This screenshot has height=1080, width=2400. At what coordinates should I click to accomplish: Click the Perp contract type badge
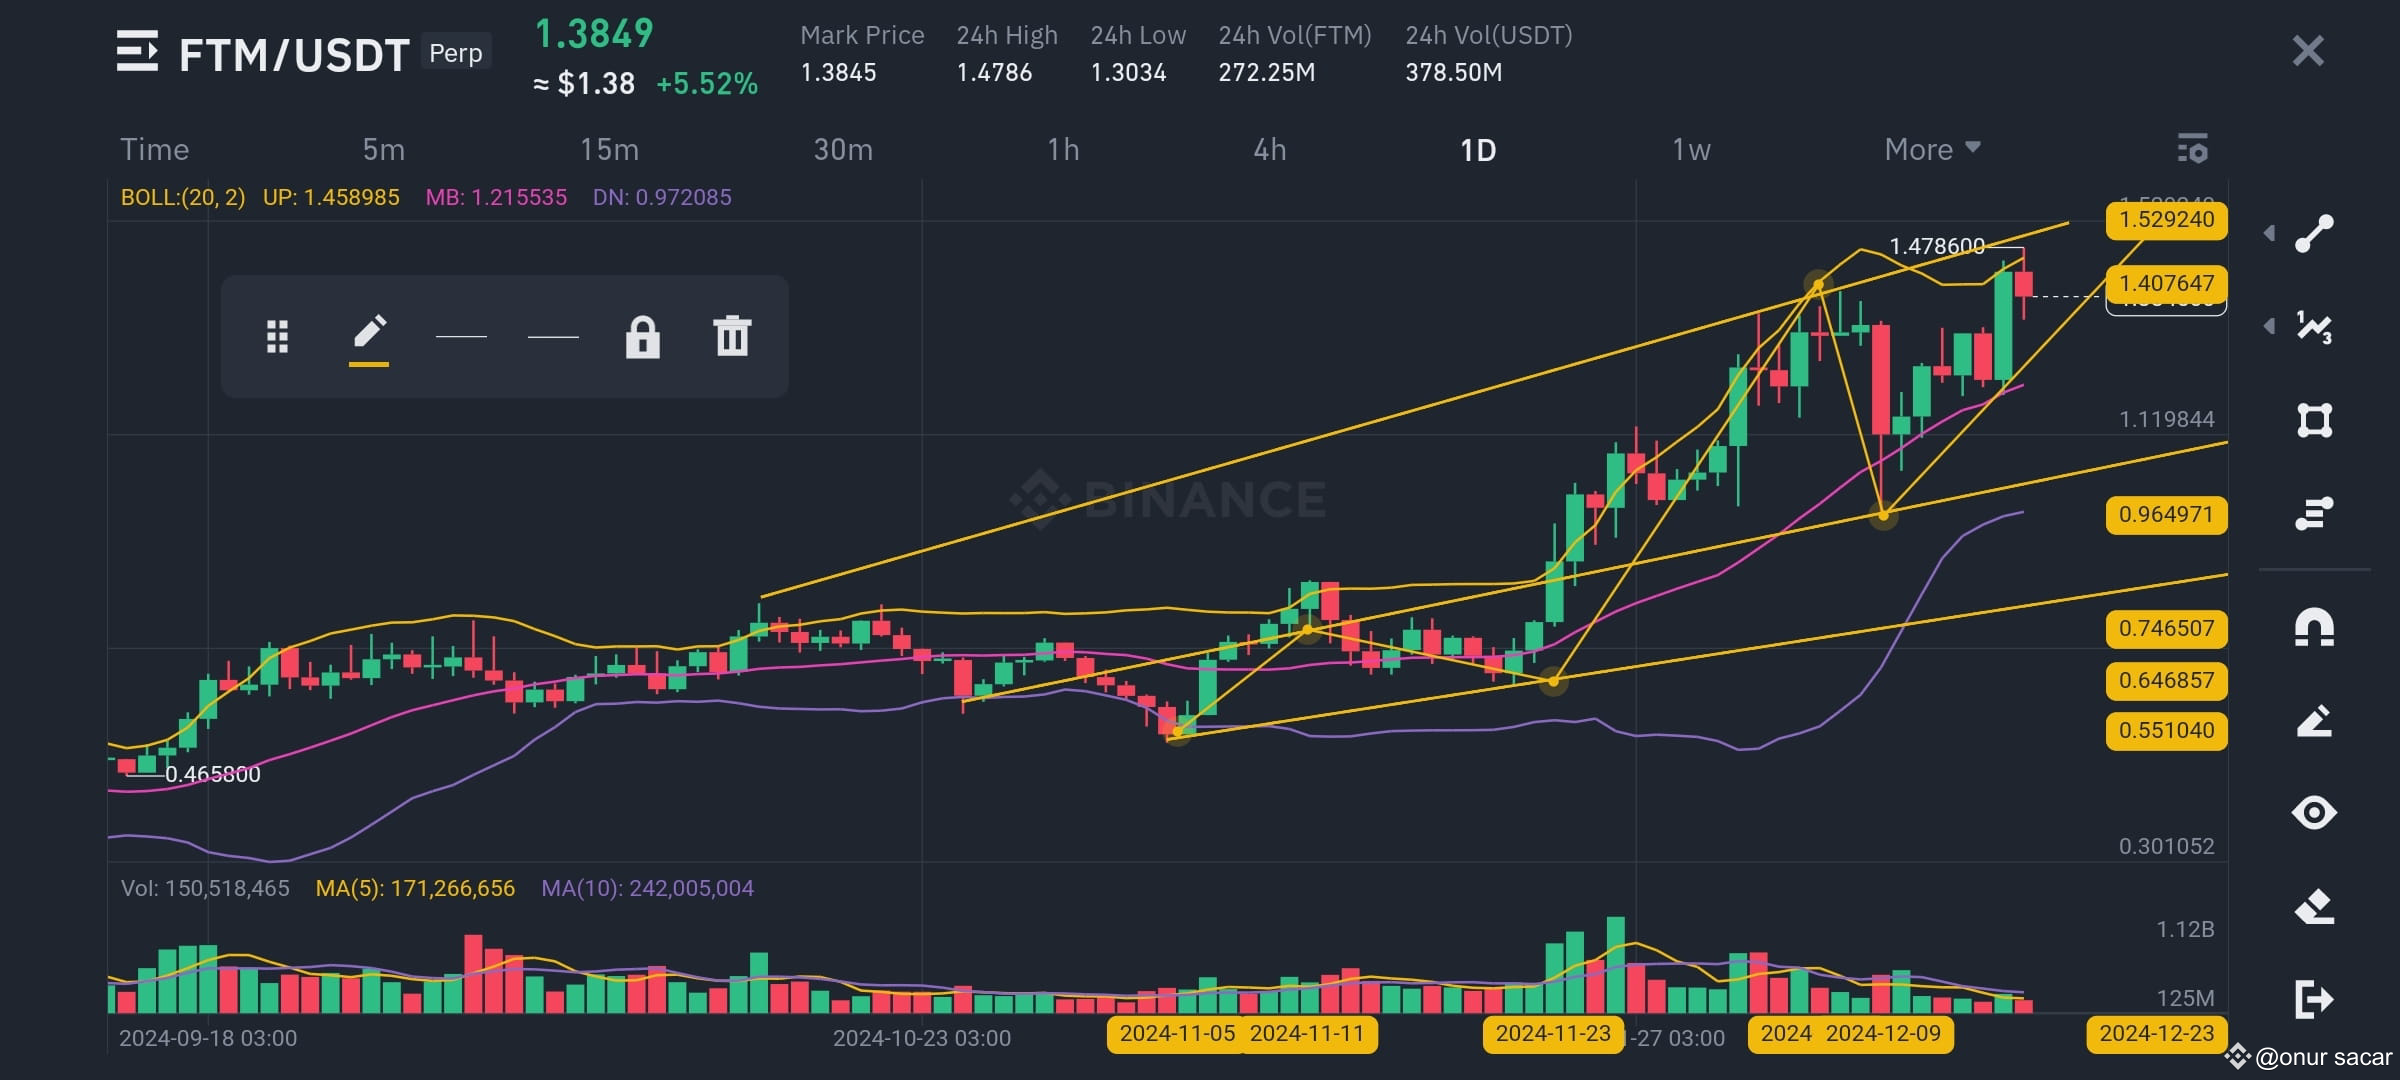pos(456,53)
